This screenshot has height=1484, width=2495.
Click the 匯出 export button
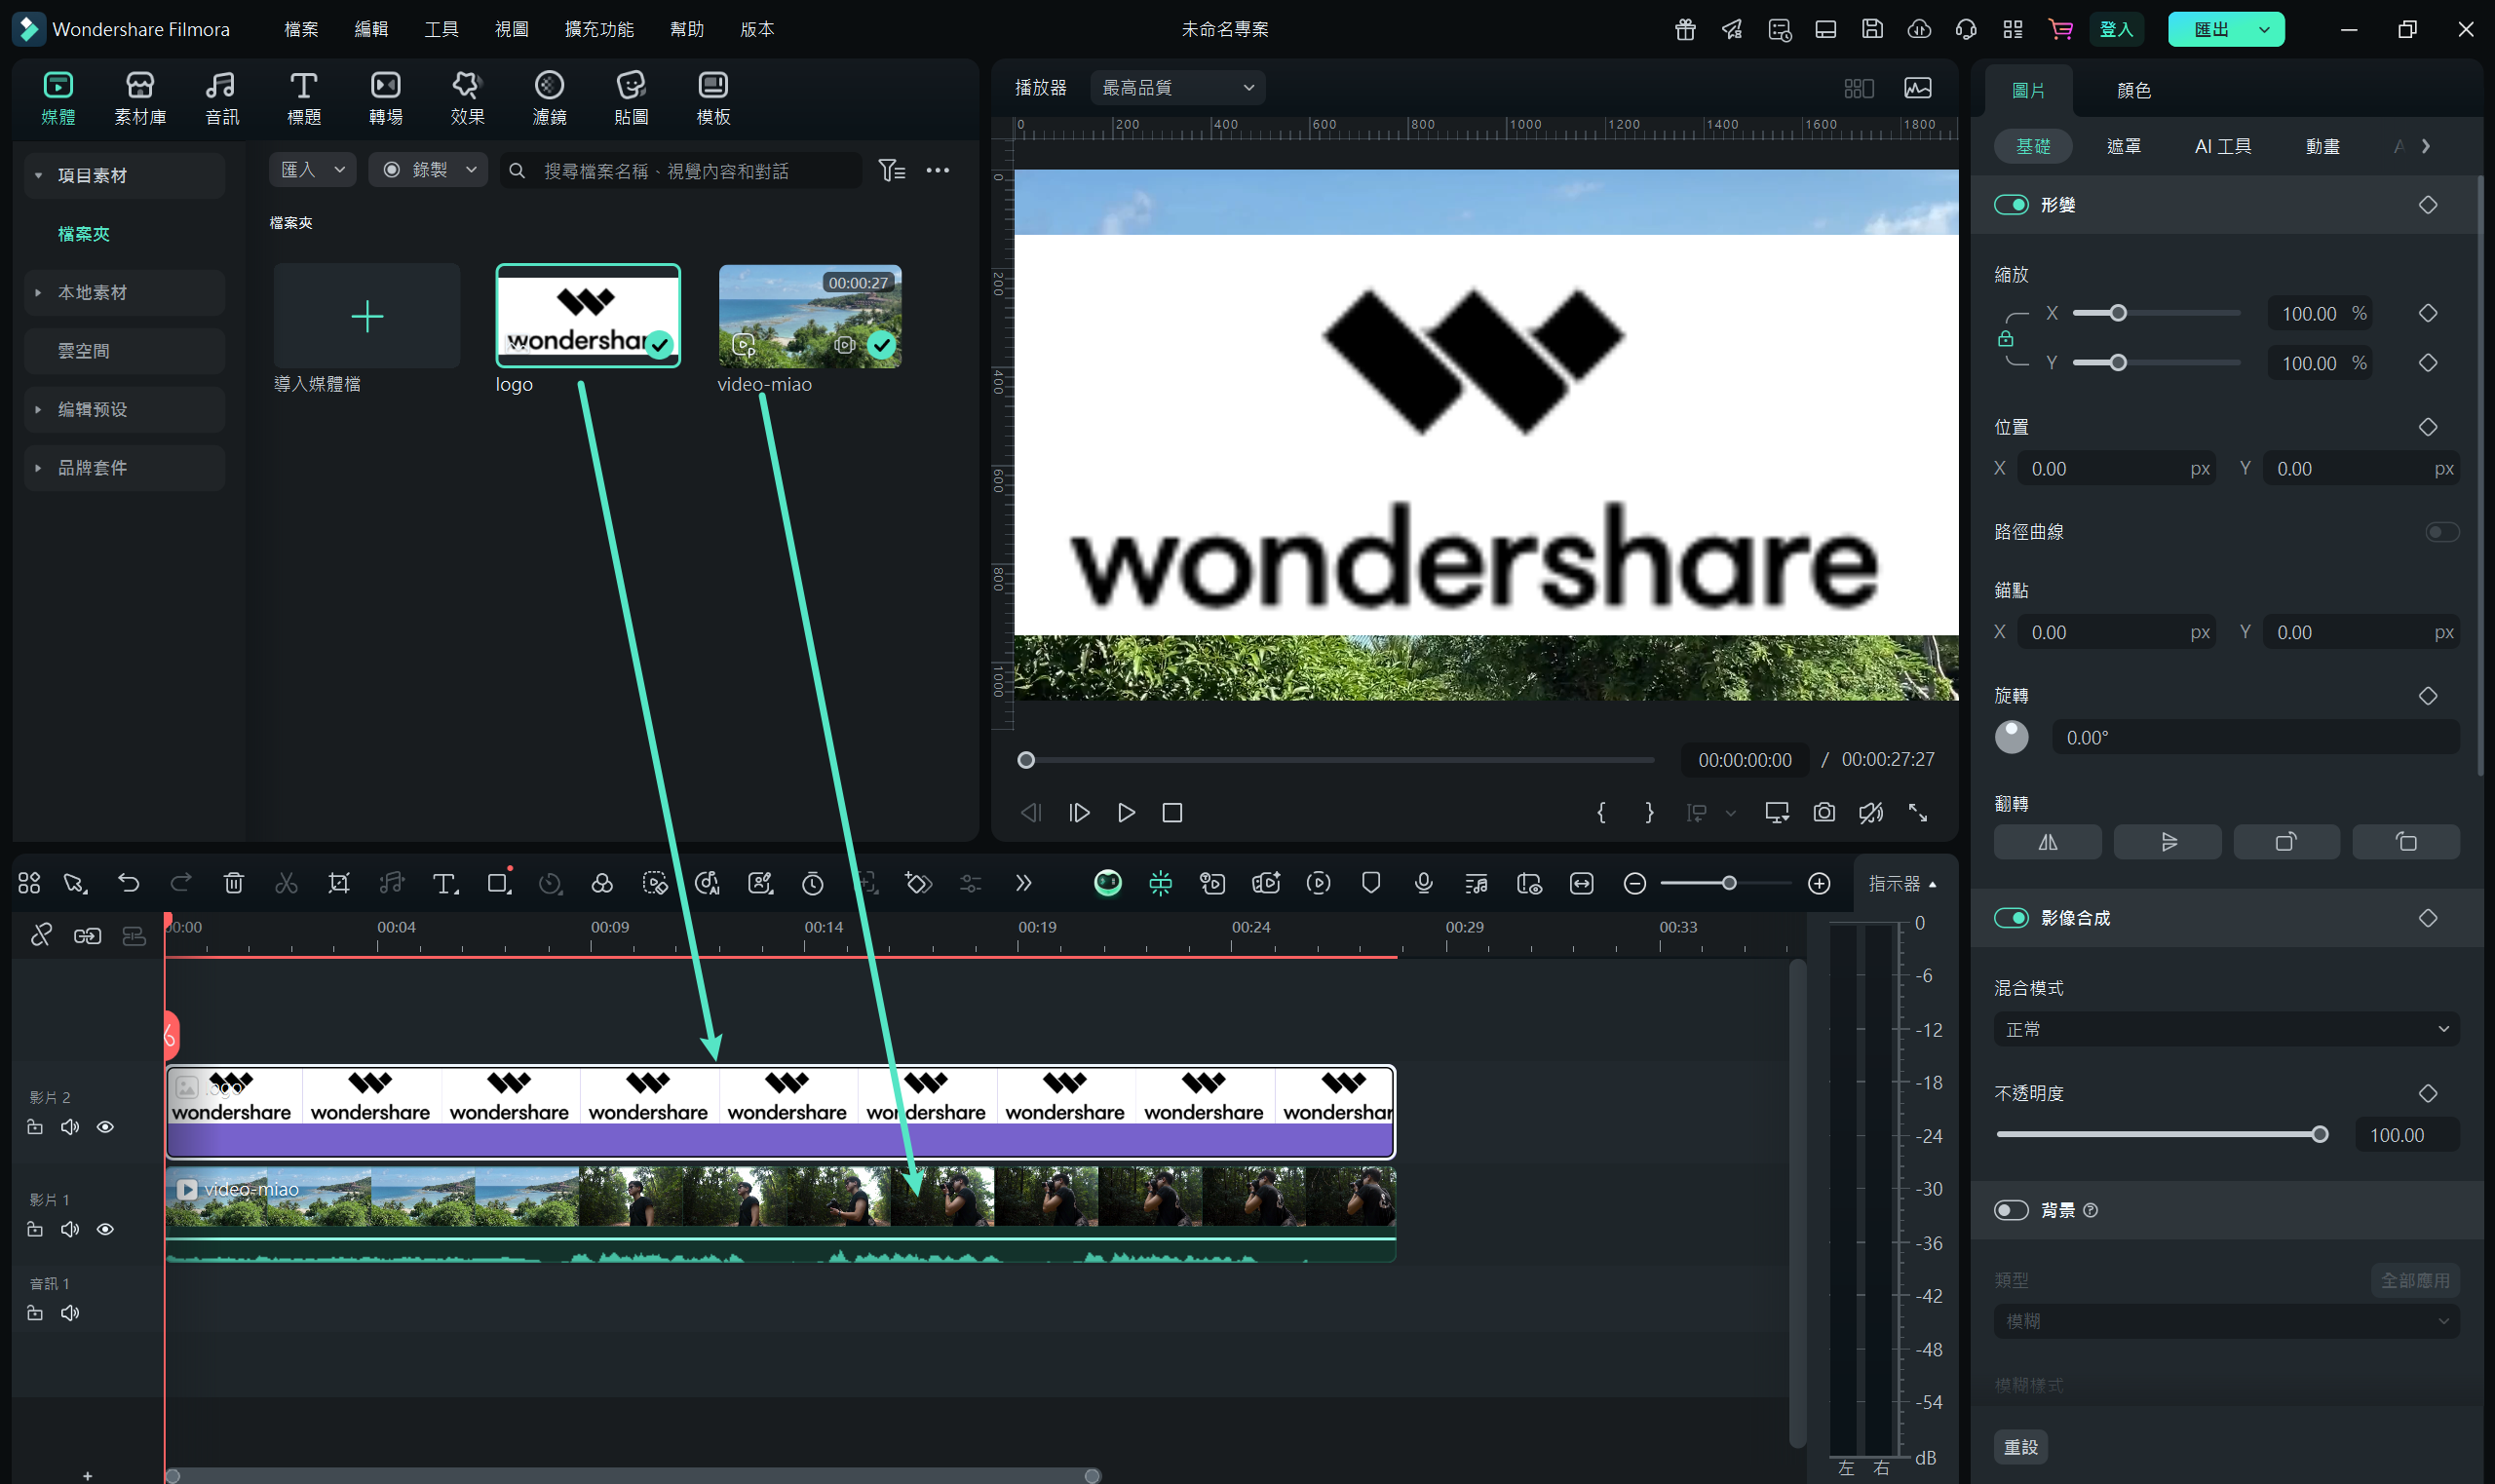(2210, 29)
